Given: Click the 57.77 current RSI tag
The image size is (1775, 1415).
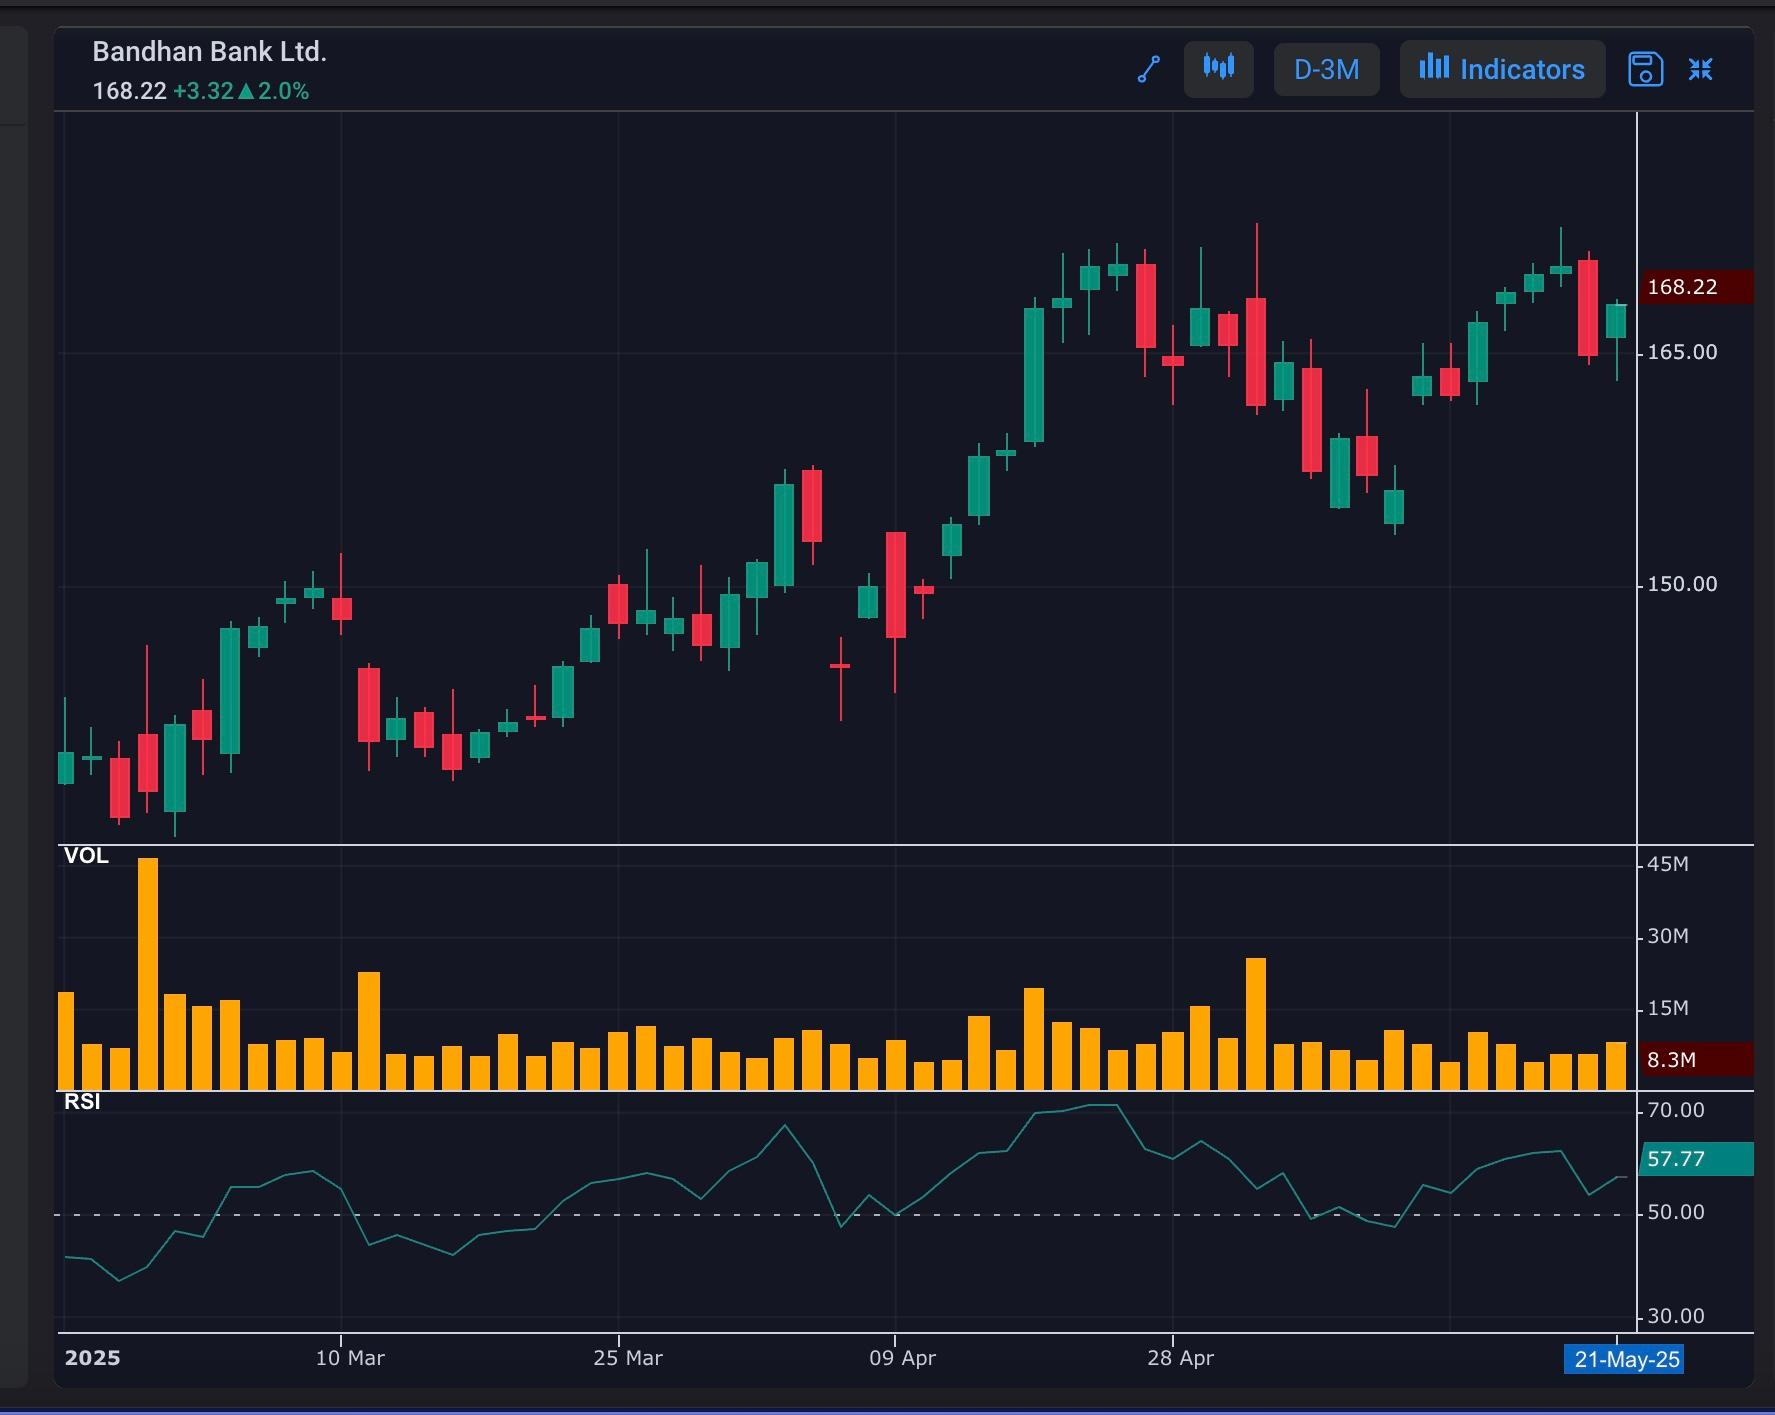Looking at the screenshot, I should coord(1695,1159).
